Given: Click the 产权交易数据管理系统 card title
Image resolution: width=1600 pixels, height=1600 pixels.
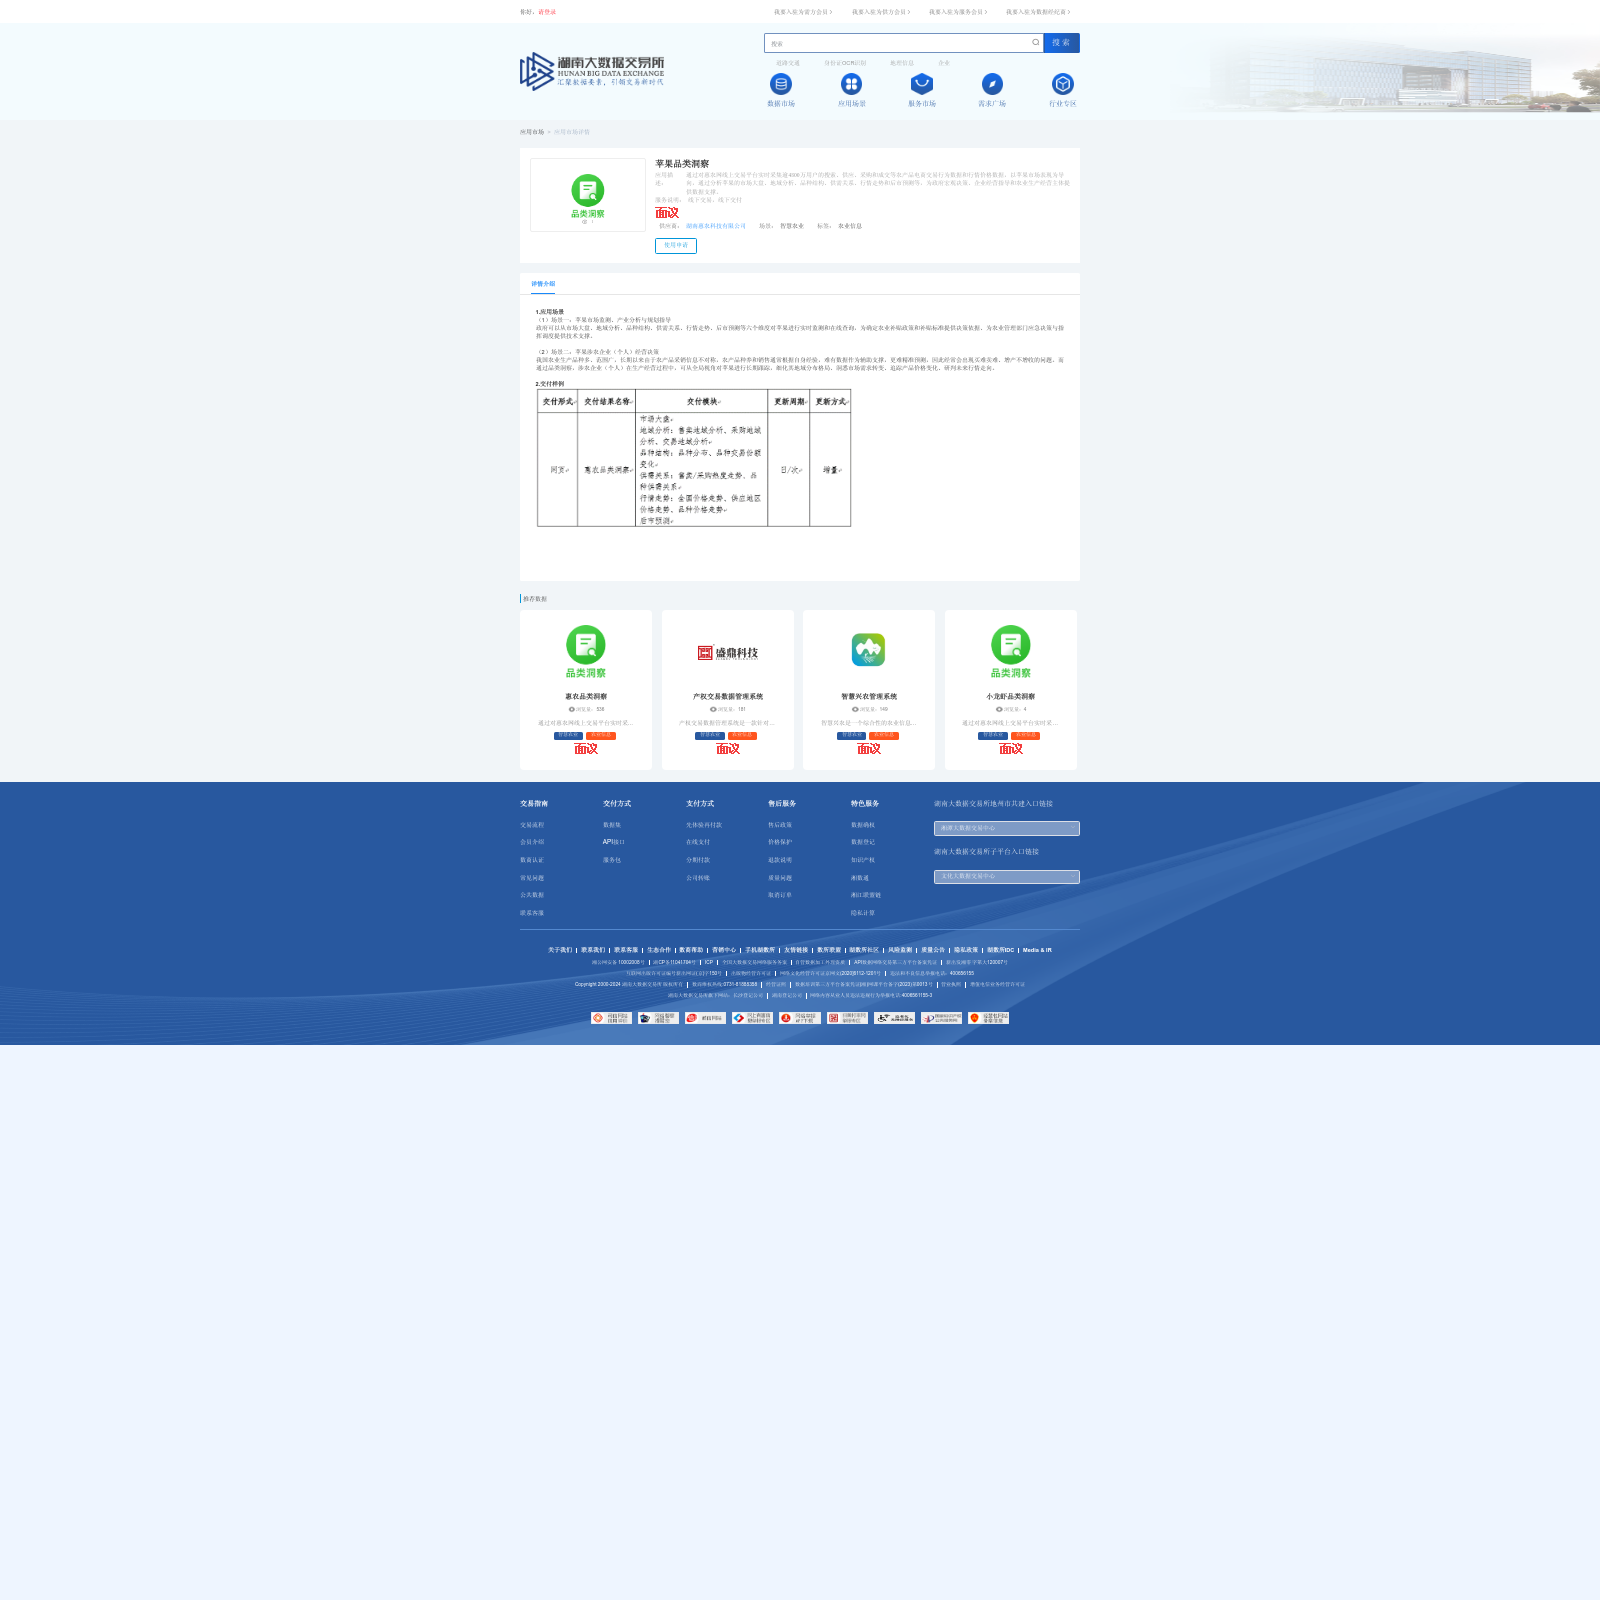Looking at the screenshot, I should click(x=728, y=696).
